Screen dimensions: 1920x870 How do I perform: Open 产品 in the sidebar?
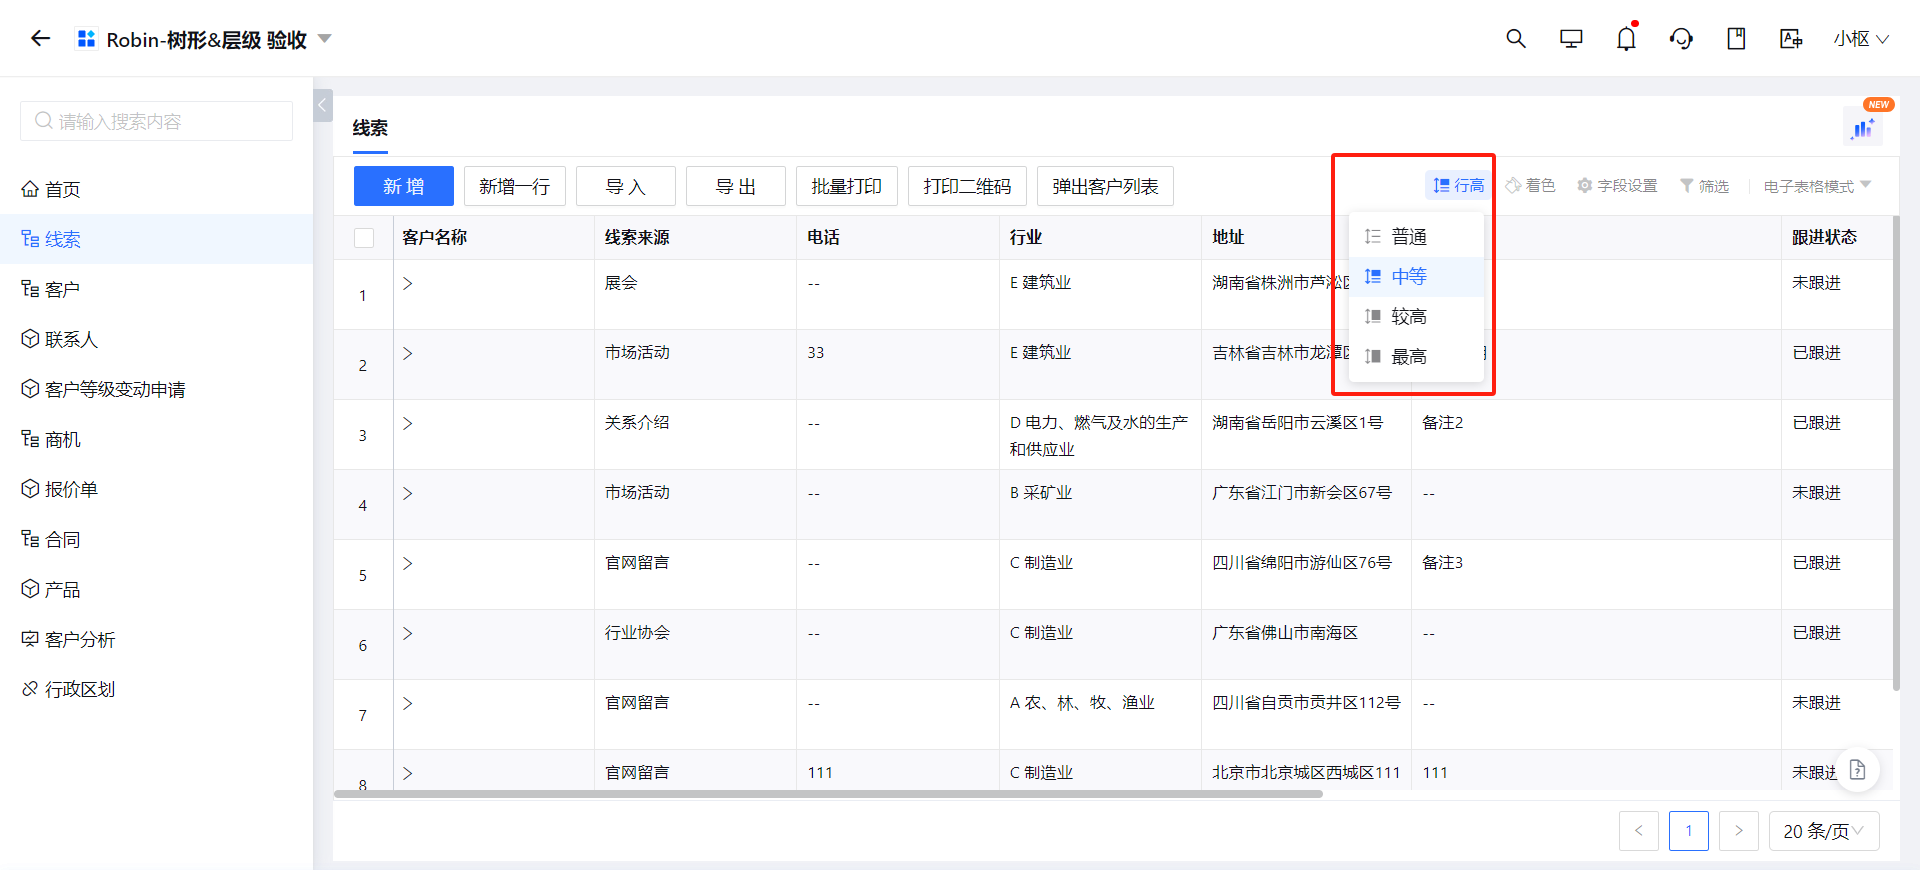tap(156, 589)
